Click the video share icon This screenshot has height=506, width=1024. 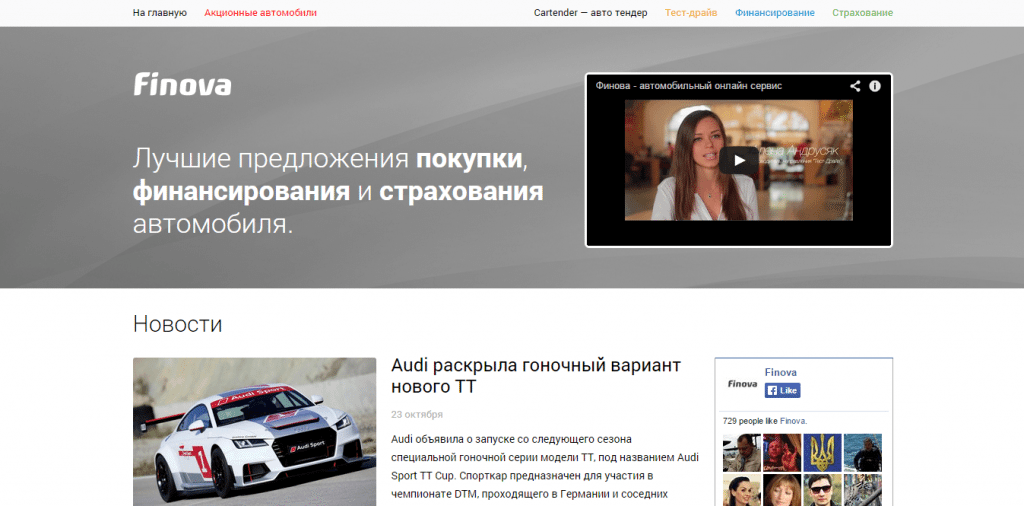pos(855,86)
